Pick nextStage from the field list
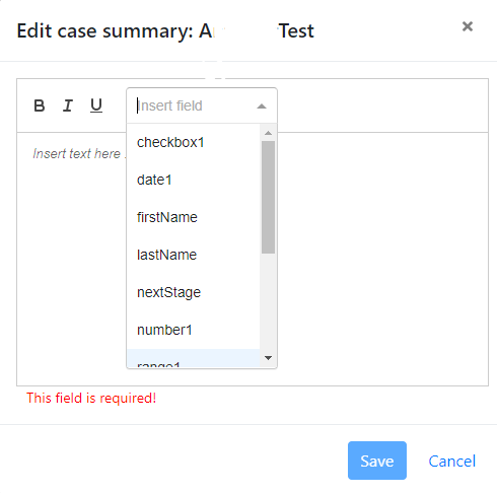Screen dimensions: 497x493 tap(193, 292)
